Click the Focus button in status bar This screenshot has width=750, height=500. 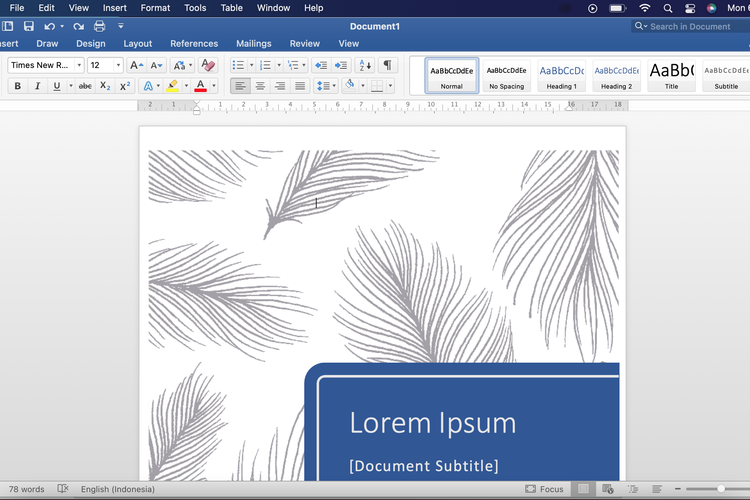click(x=545, y=489)
